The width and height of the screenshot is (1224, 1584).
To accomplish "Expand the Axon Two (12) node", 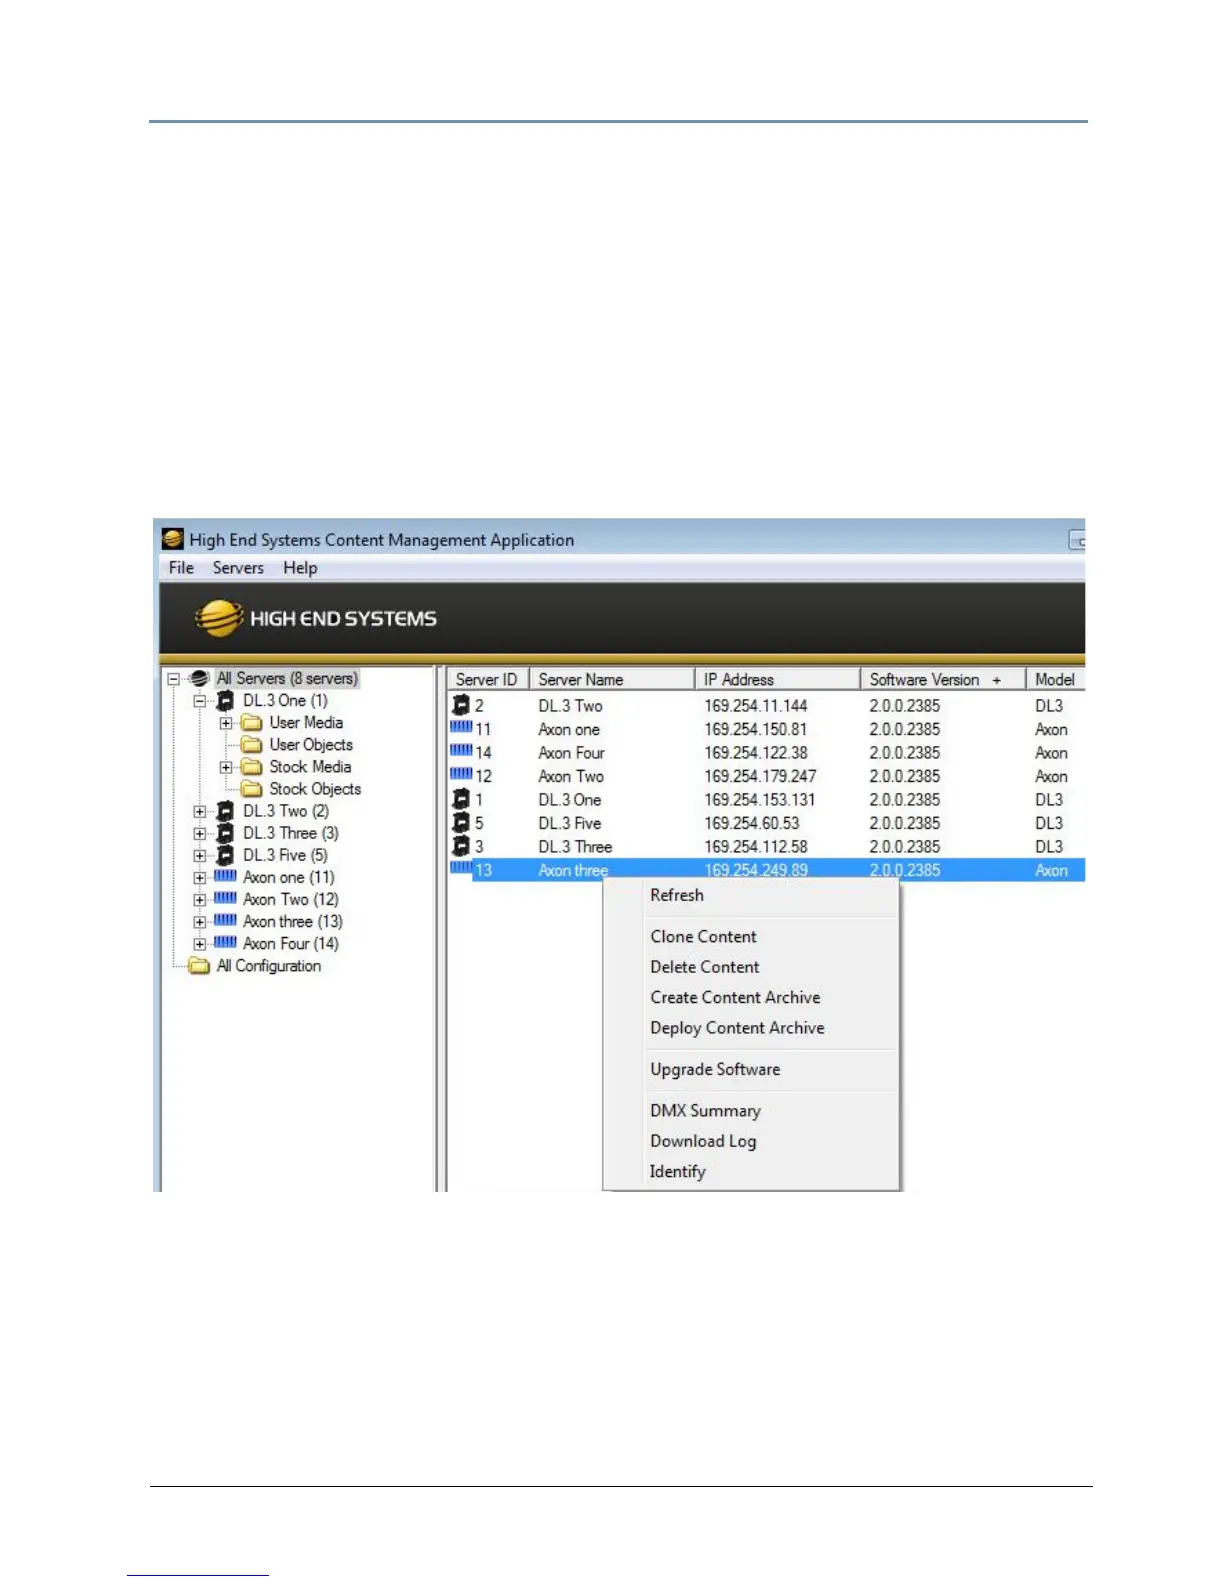I will coord(199,900).
